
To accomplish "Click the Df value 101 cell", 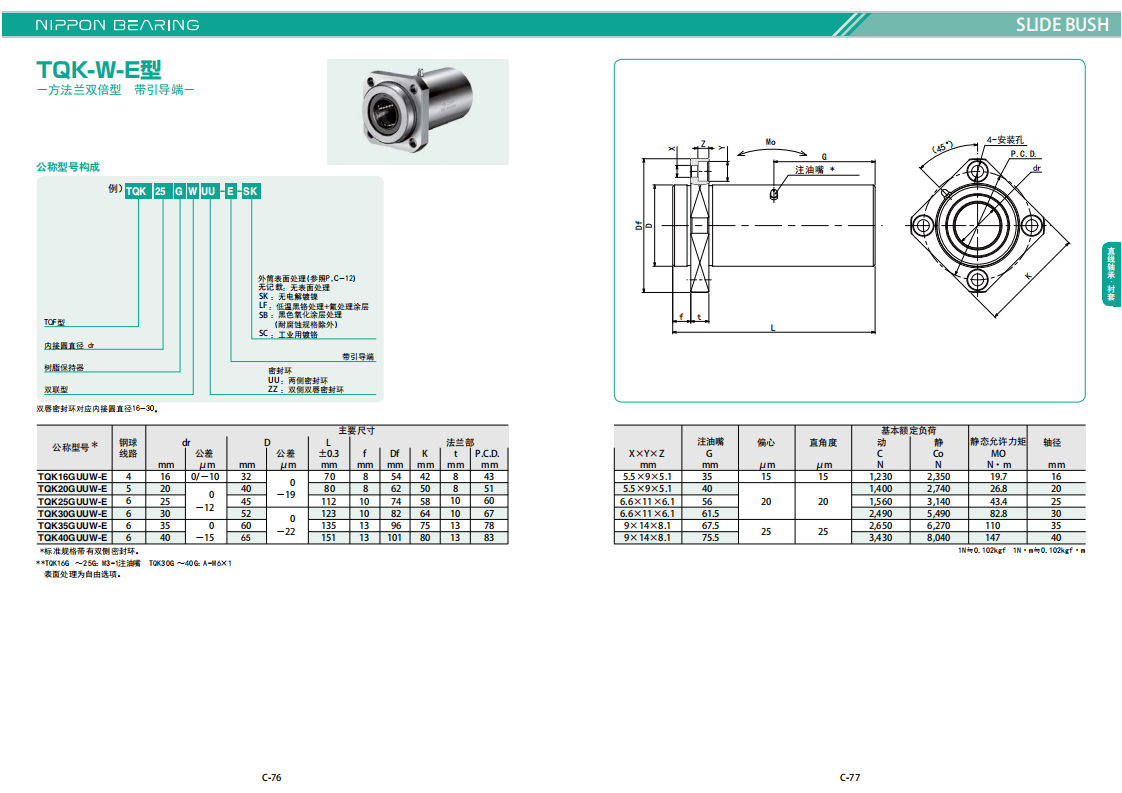I will coord(394,537).
